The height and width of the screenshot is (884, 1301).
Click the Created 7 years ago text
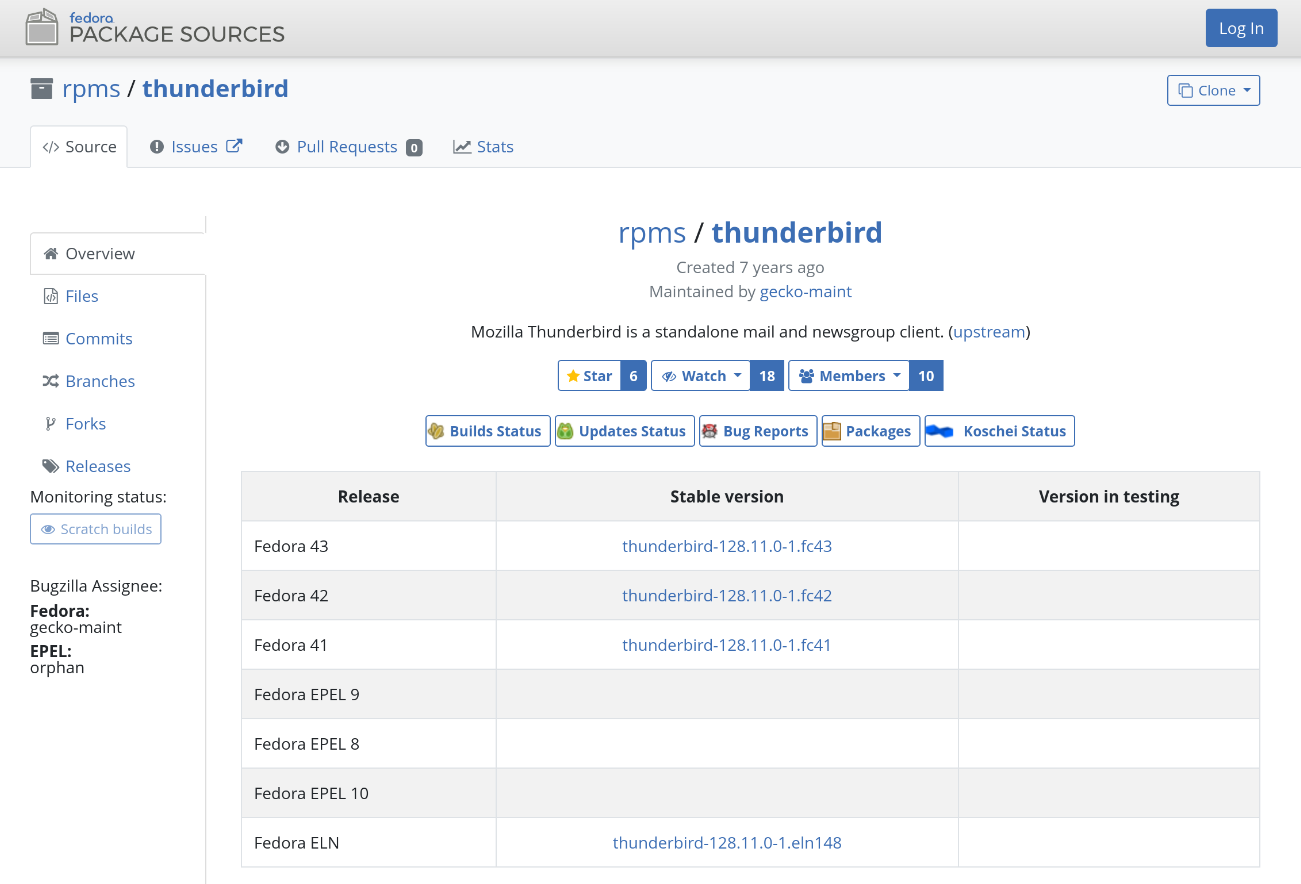coord(750,267)
